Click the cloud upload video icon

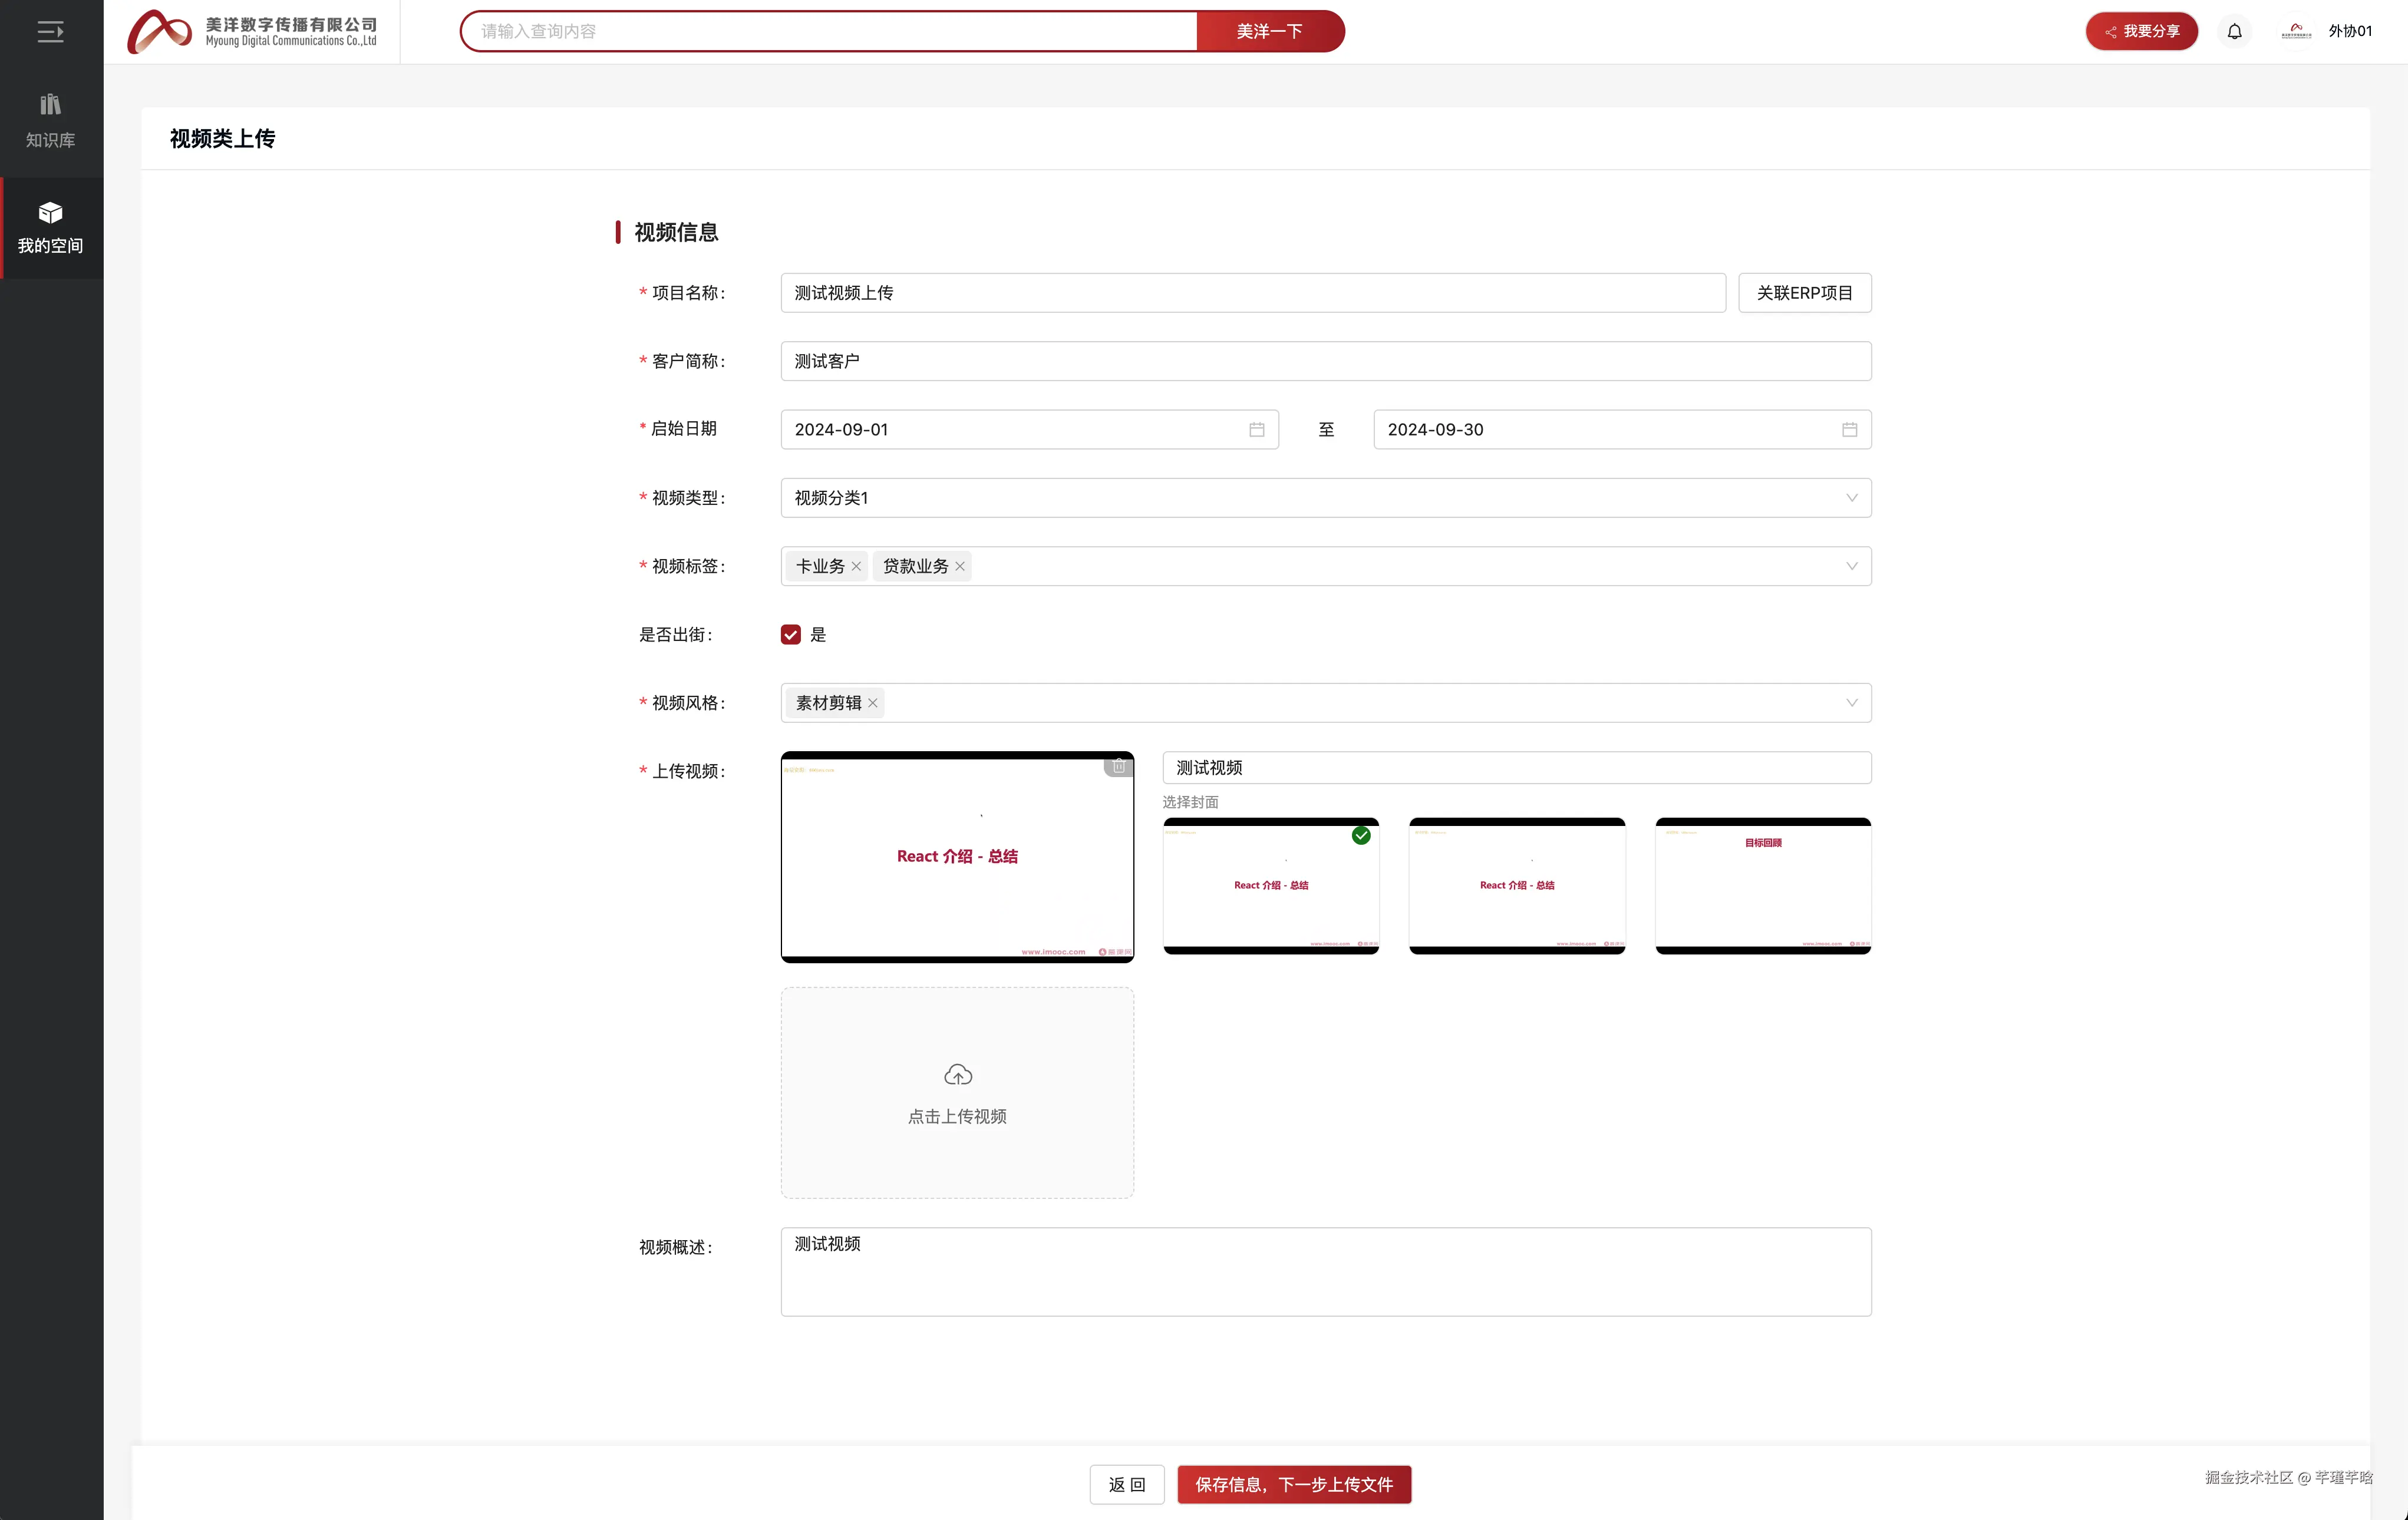(x=957, y=1075)
